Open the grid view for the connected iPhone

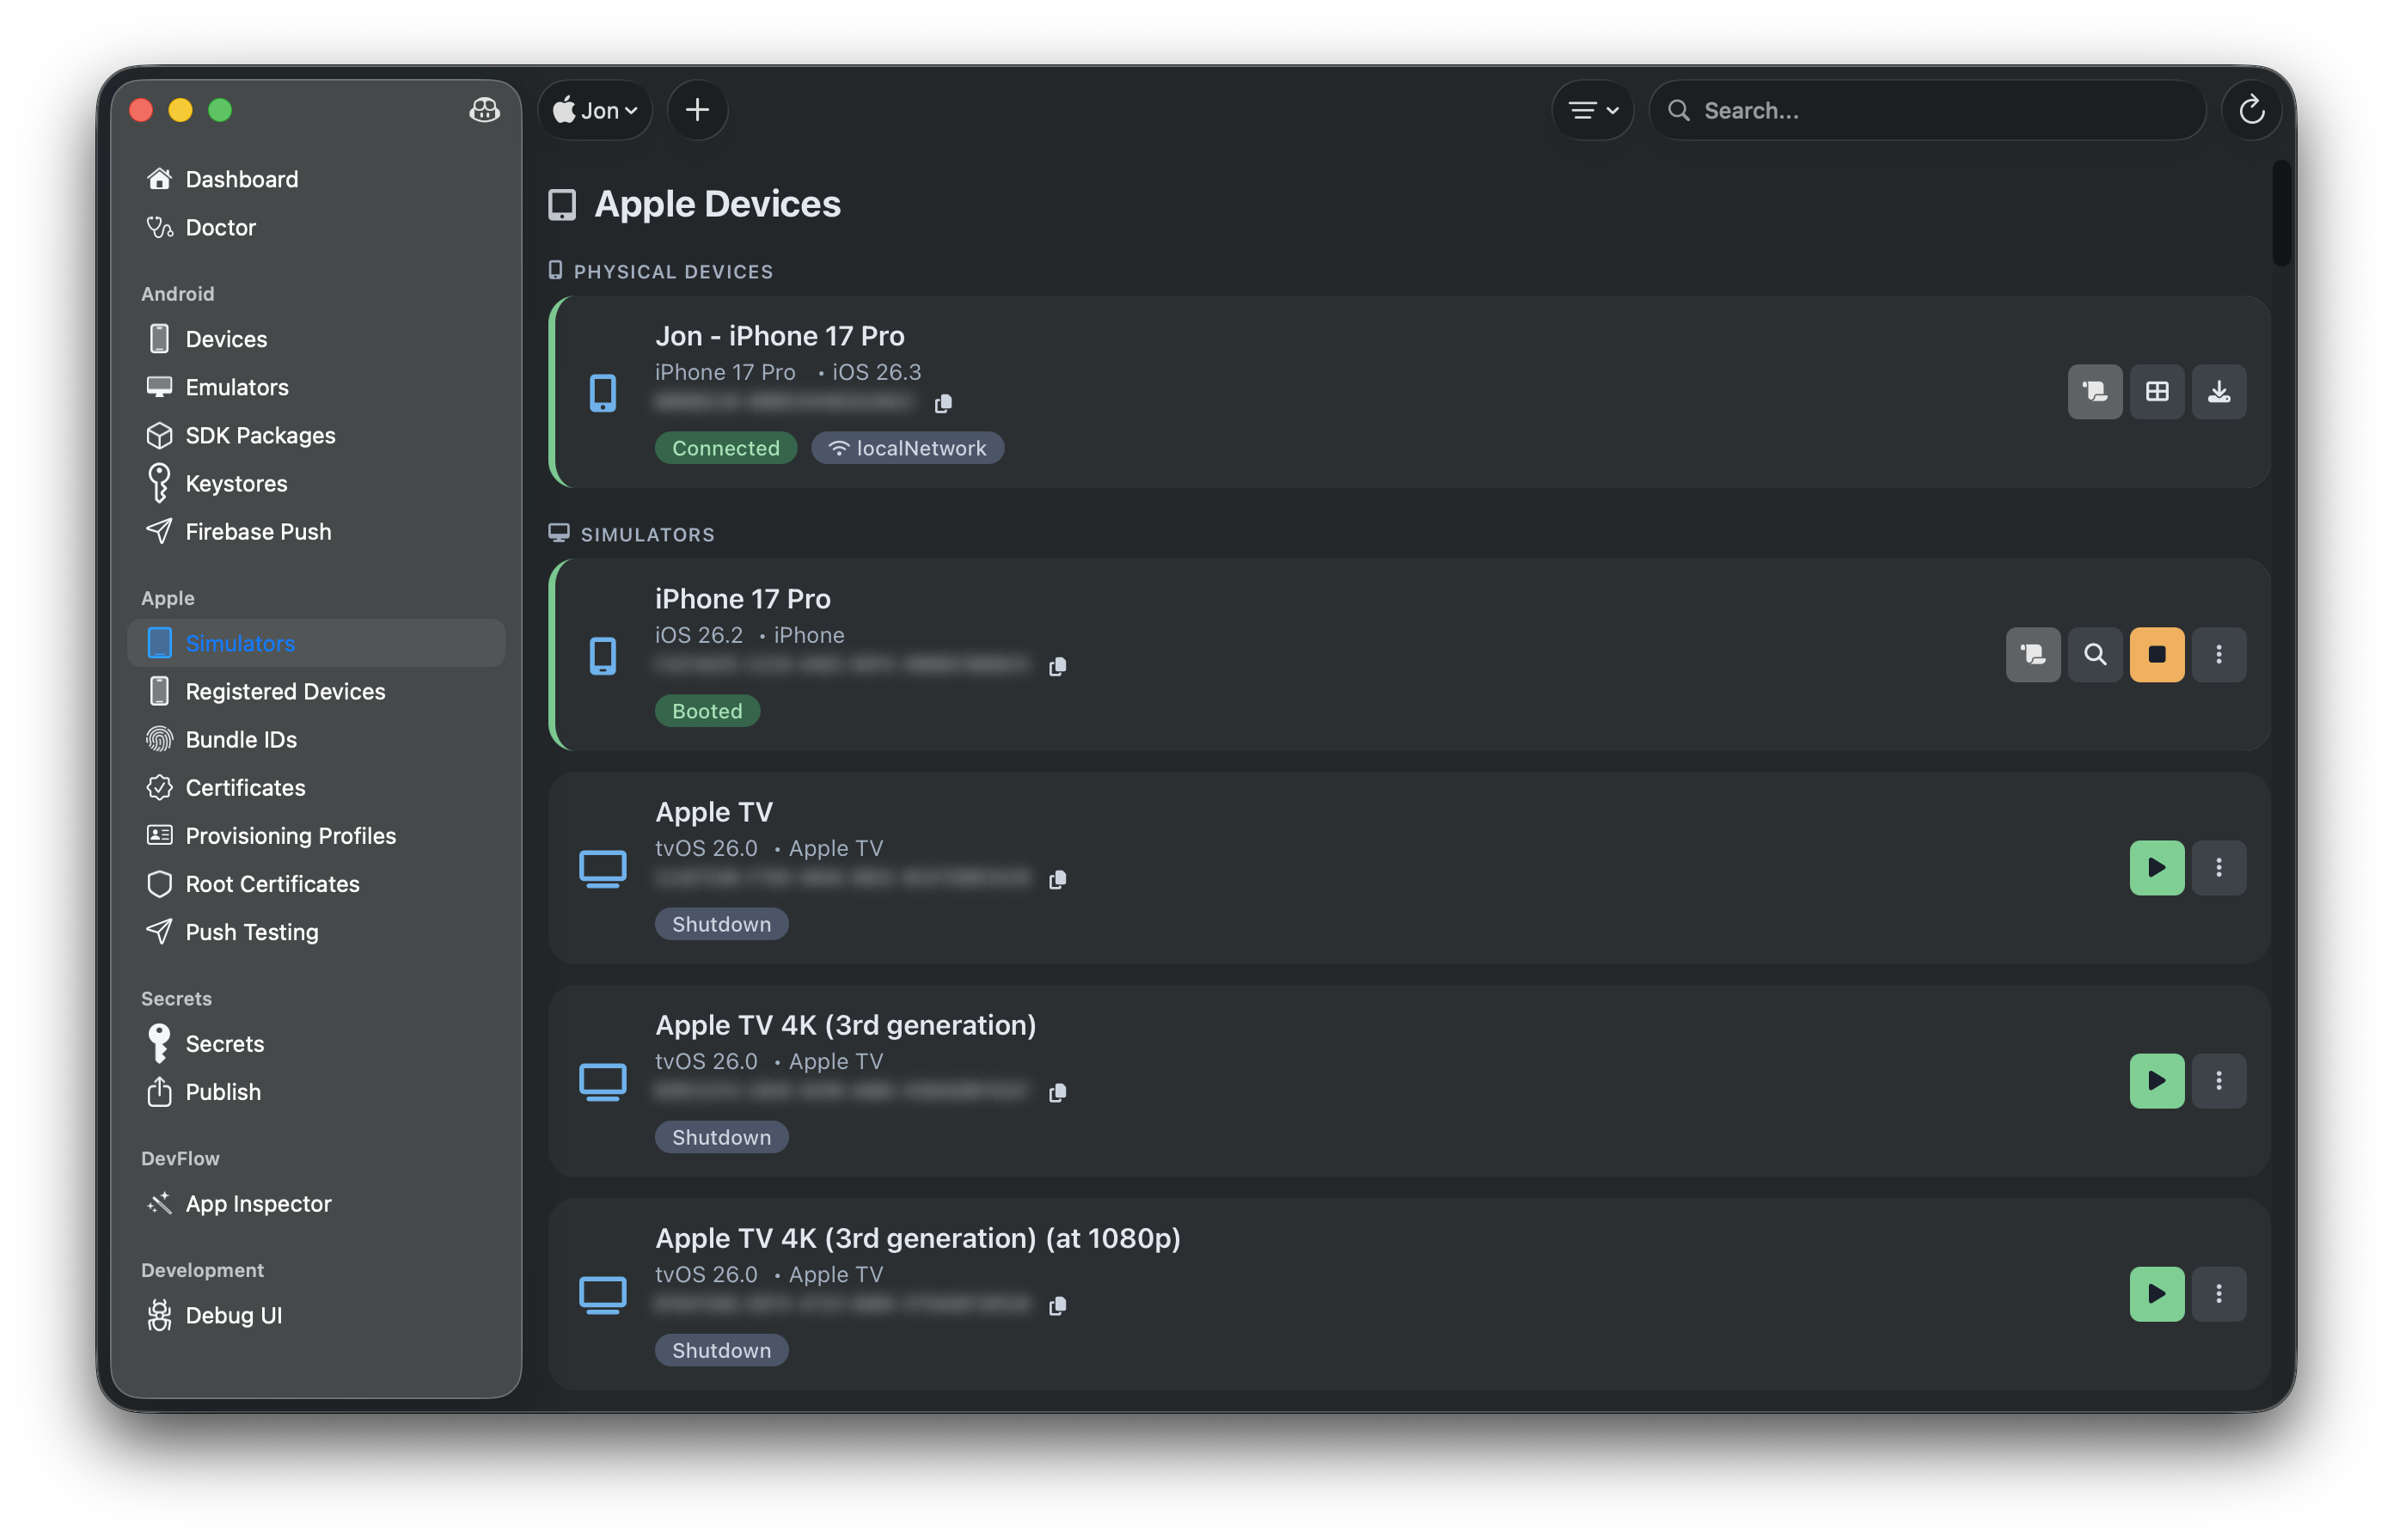[x=2157, y=391]
